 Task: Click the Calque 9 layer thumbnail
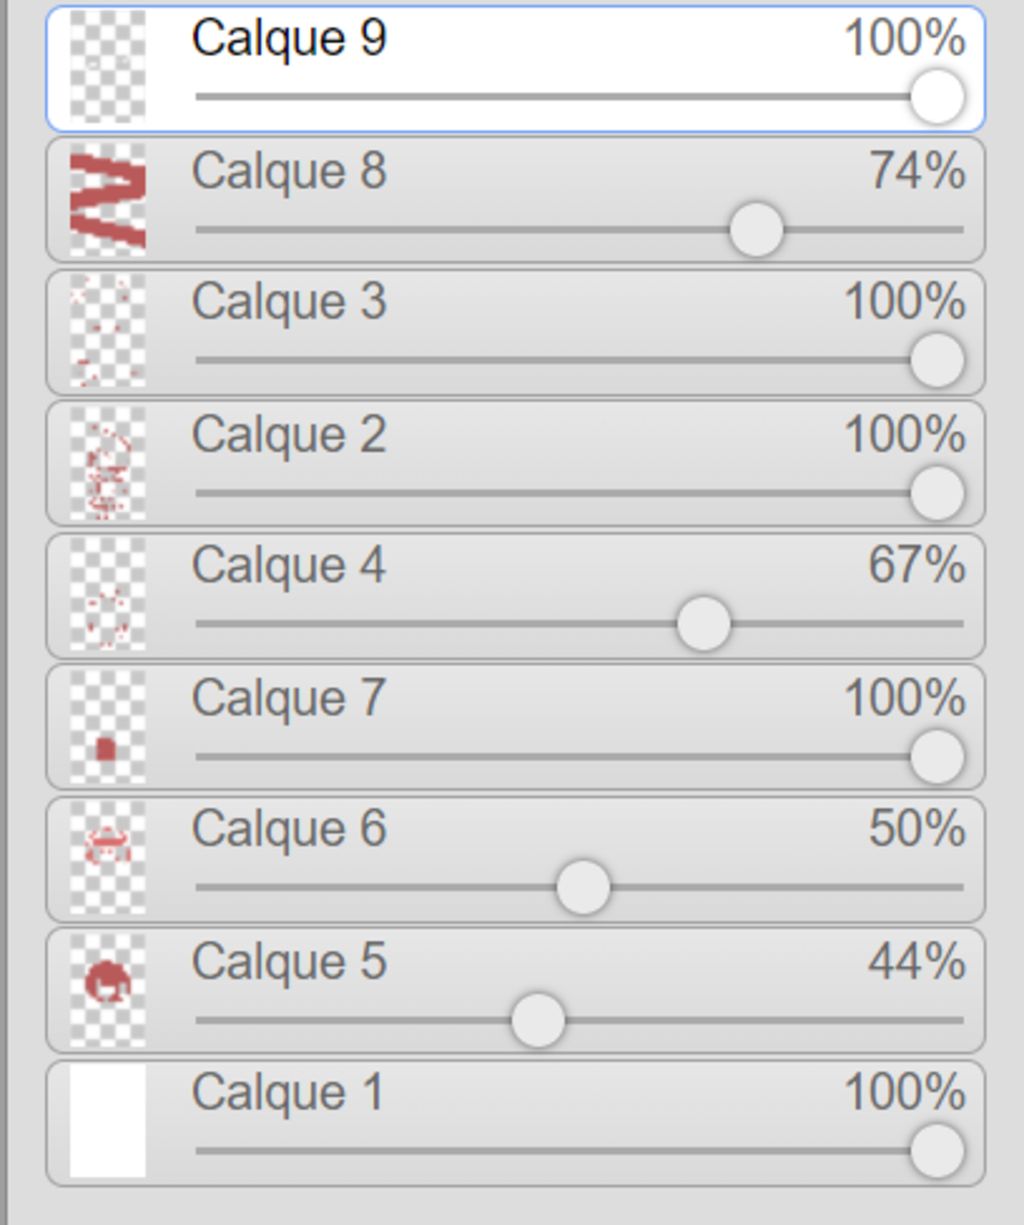108,67
